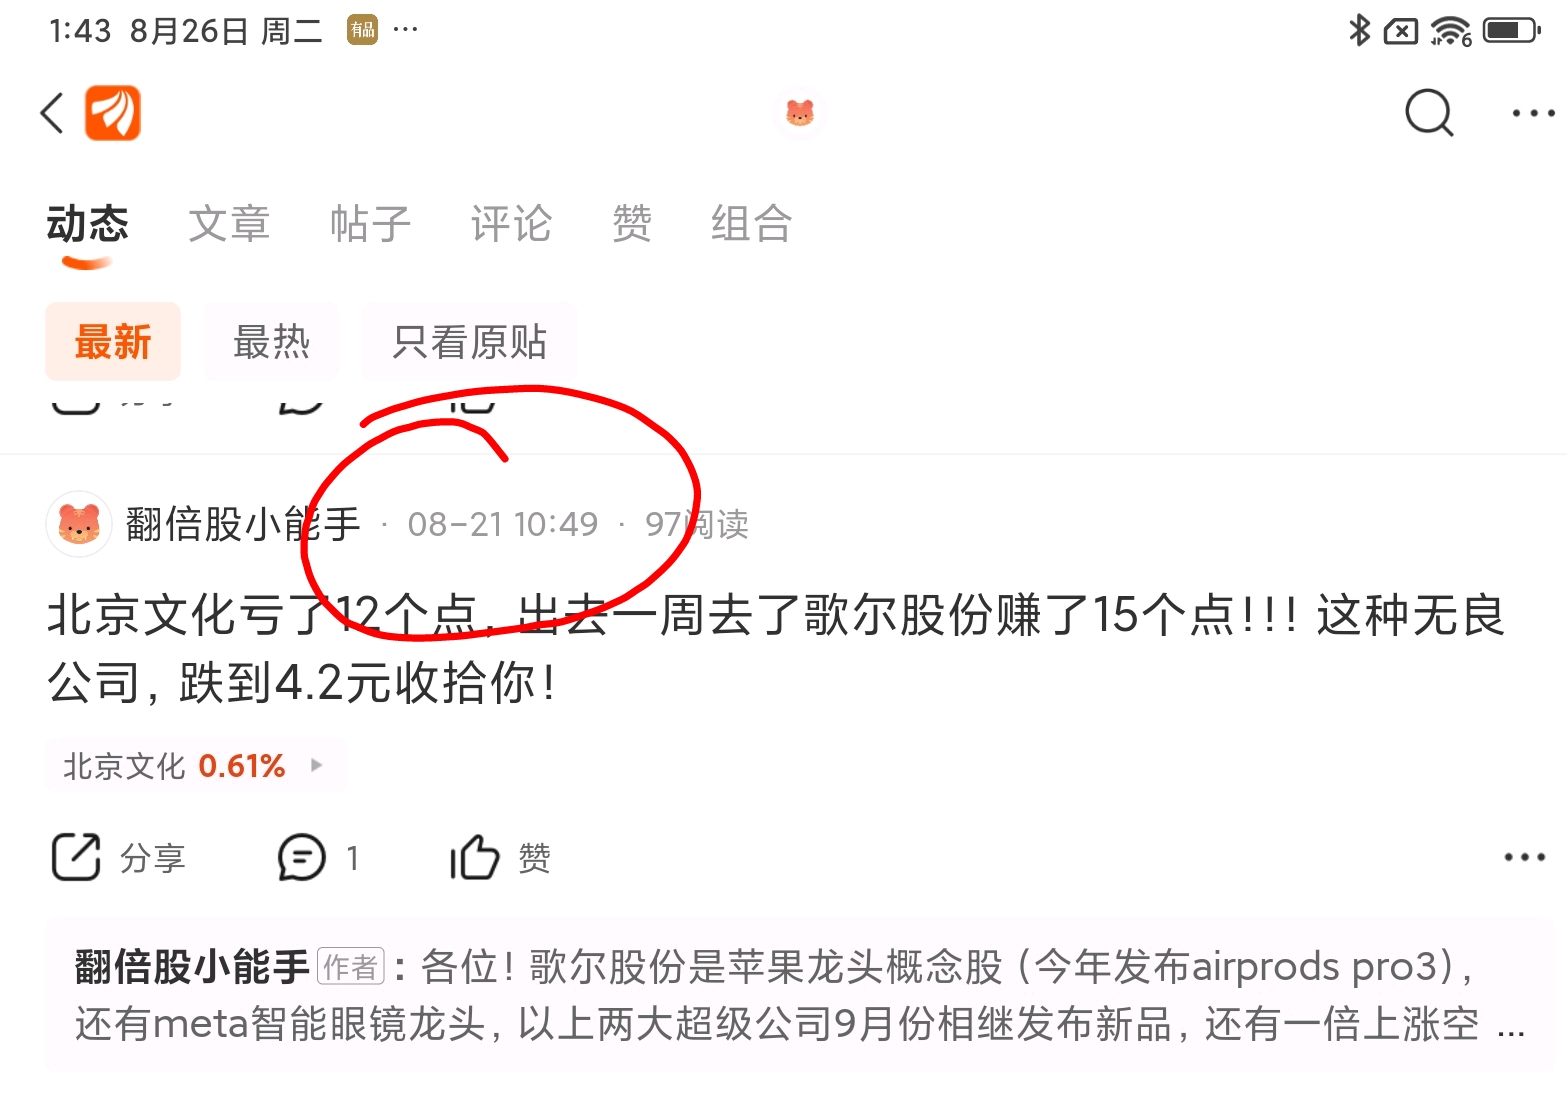1567x1103 pixels.
Task: Switch to the 文章 tab
Action: click(229, 223)
